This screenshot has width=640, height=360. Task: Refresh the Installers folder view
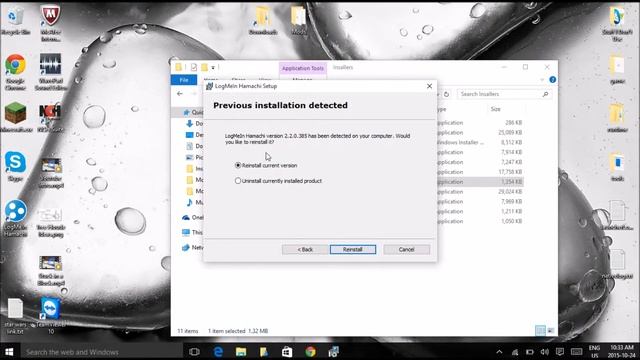(x=447, y=94)
